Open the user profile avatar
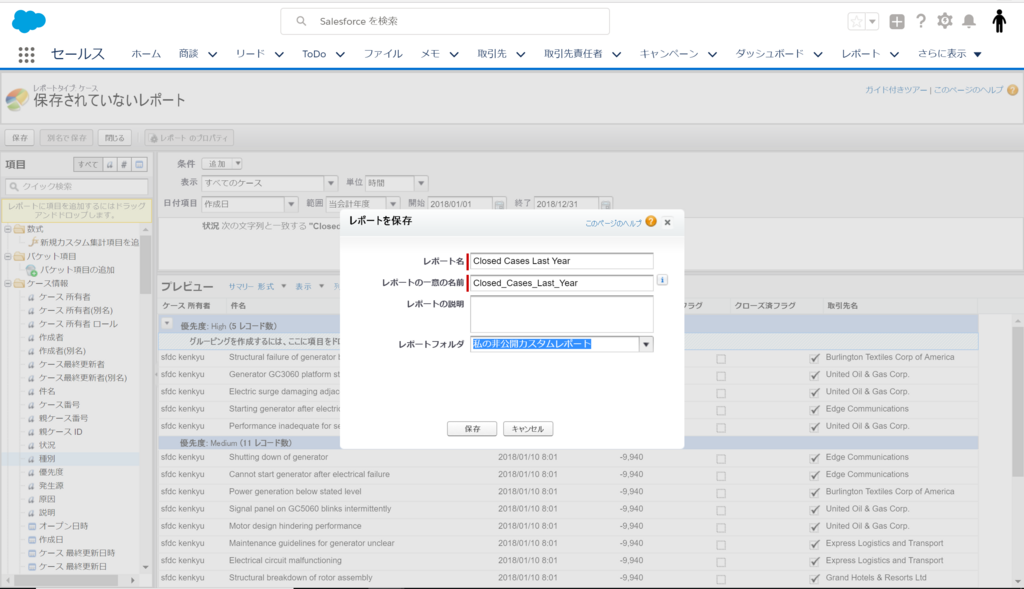Screen dimensions: 1024x589 999,21
